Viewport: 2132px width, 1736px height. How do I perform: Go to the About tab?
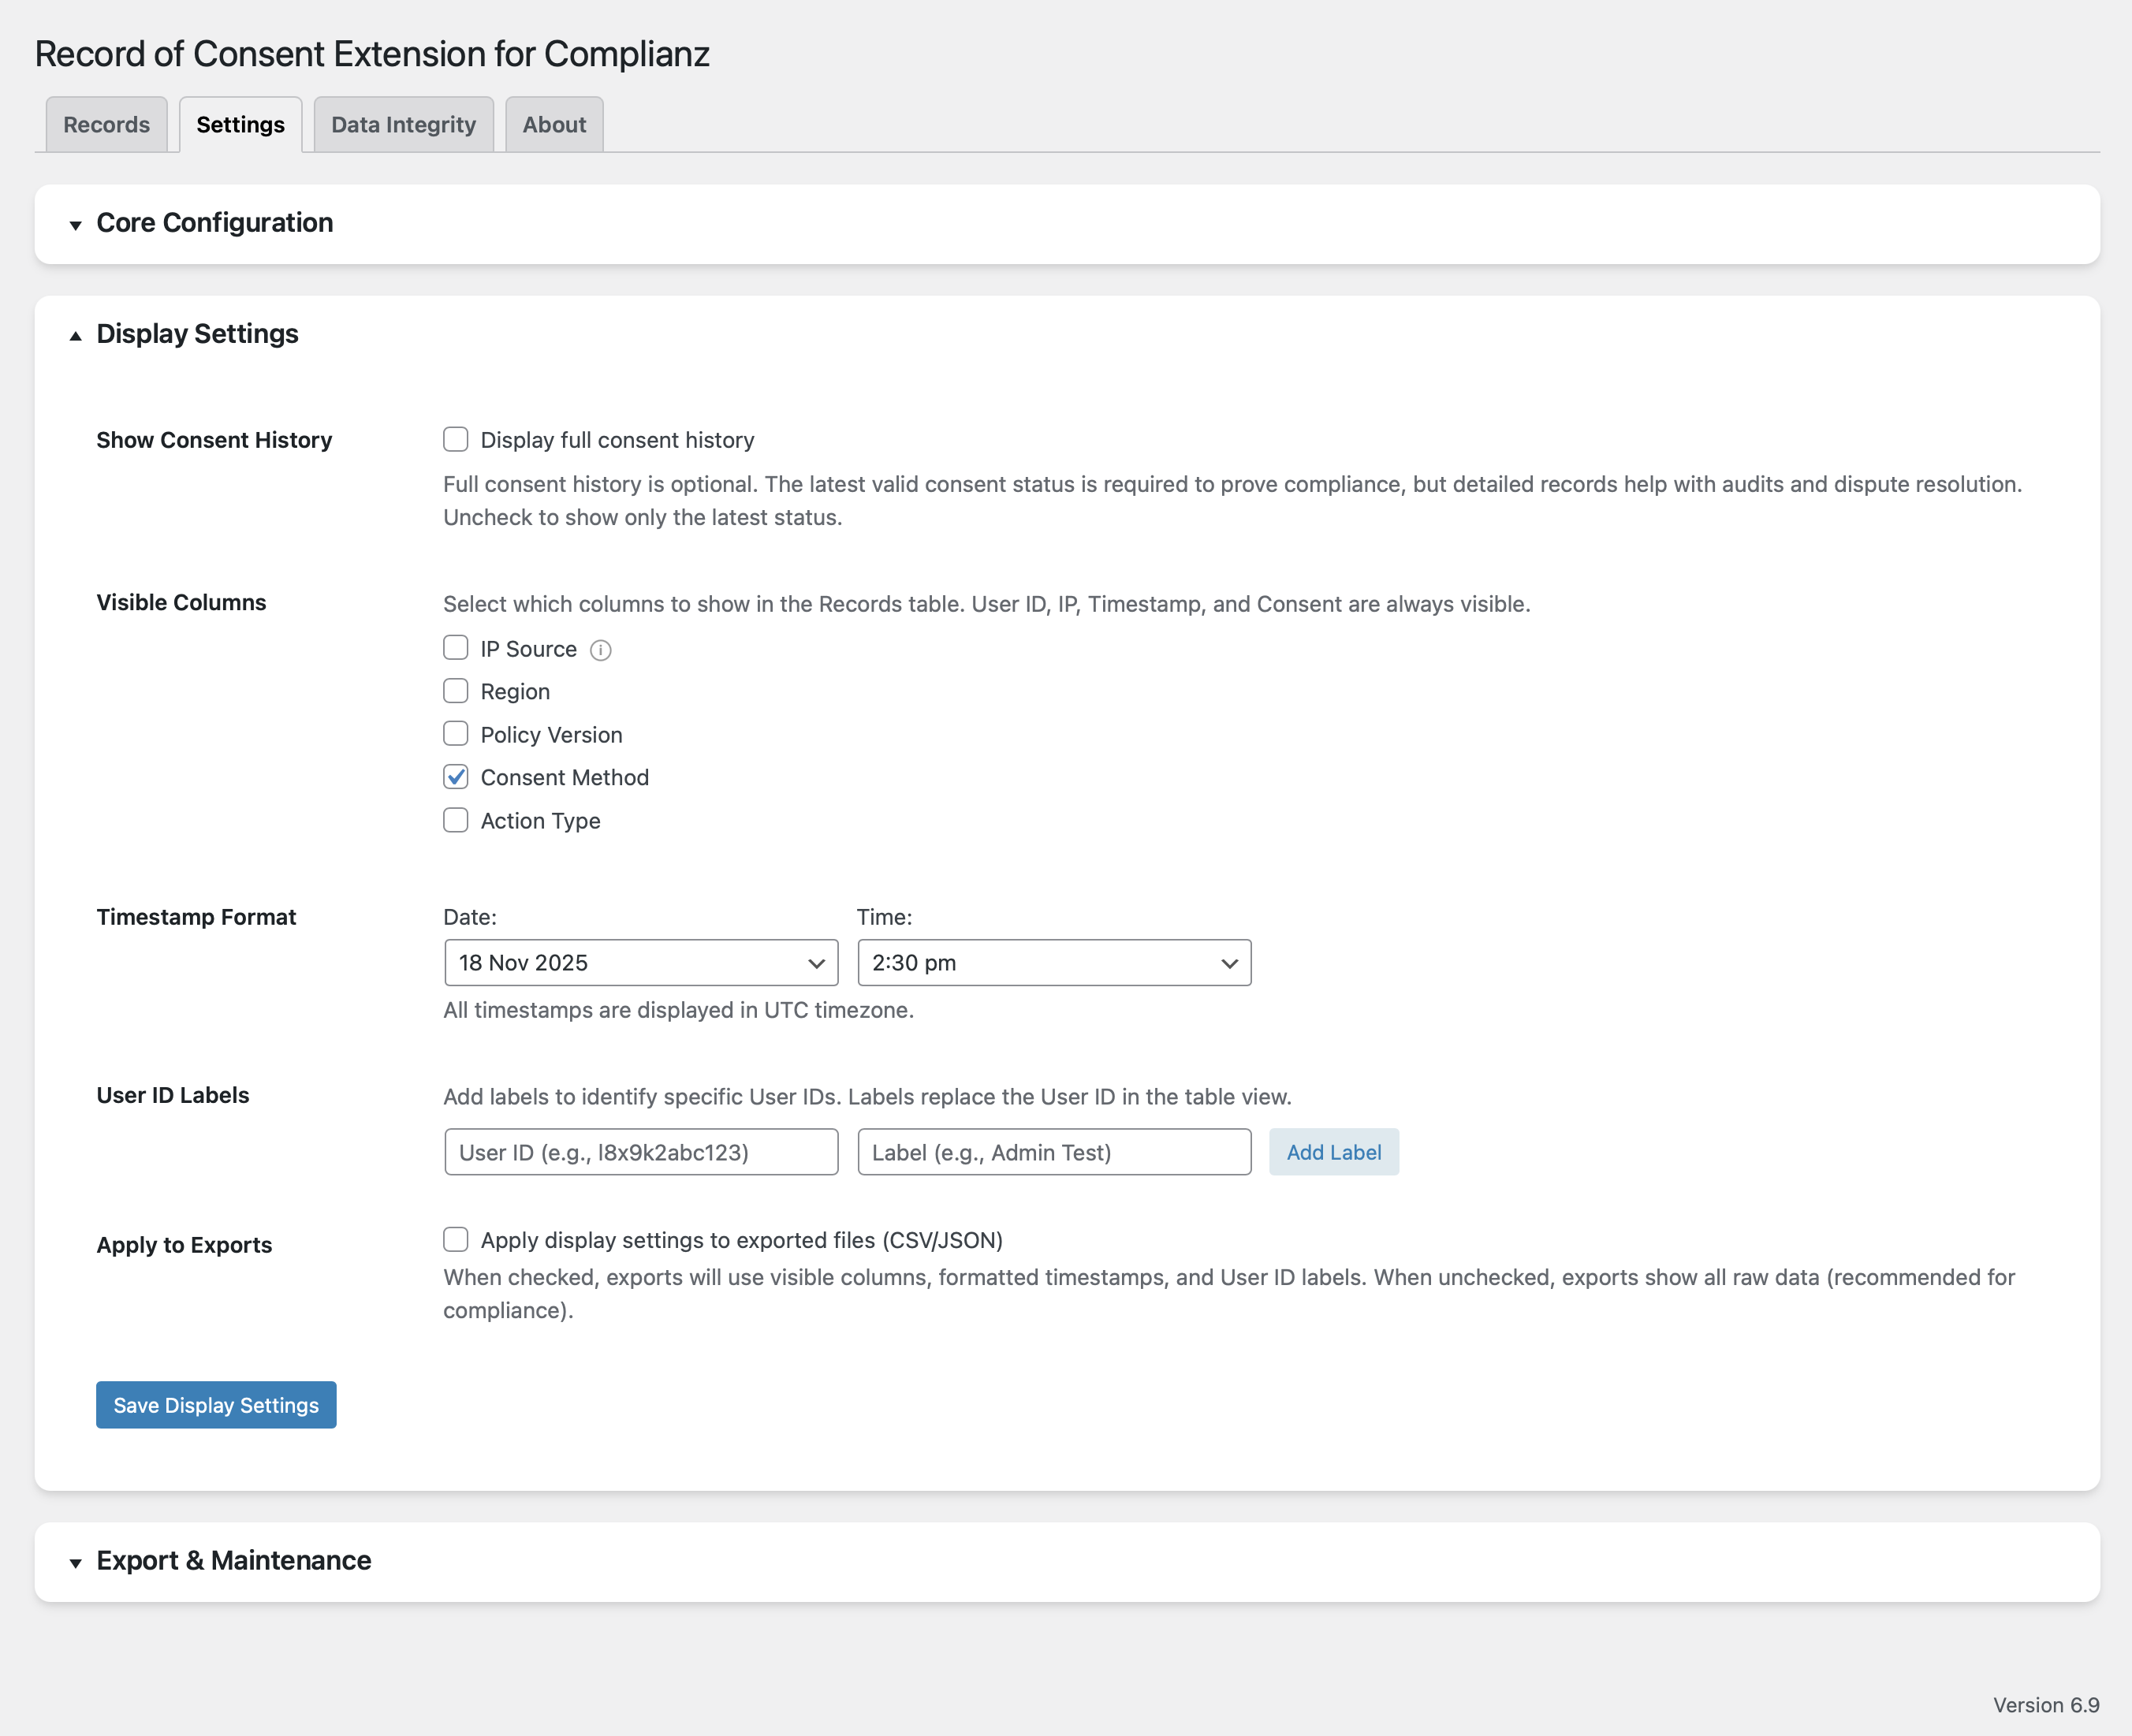554,125
